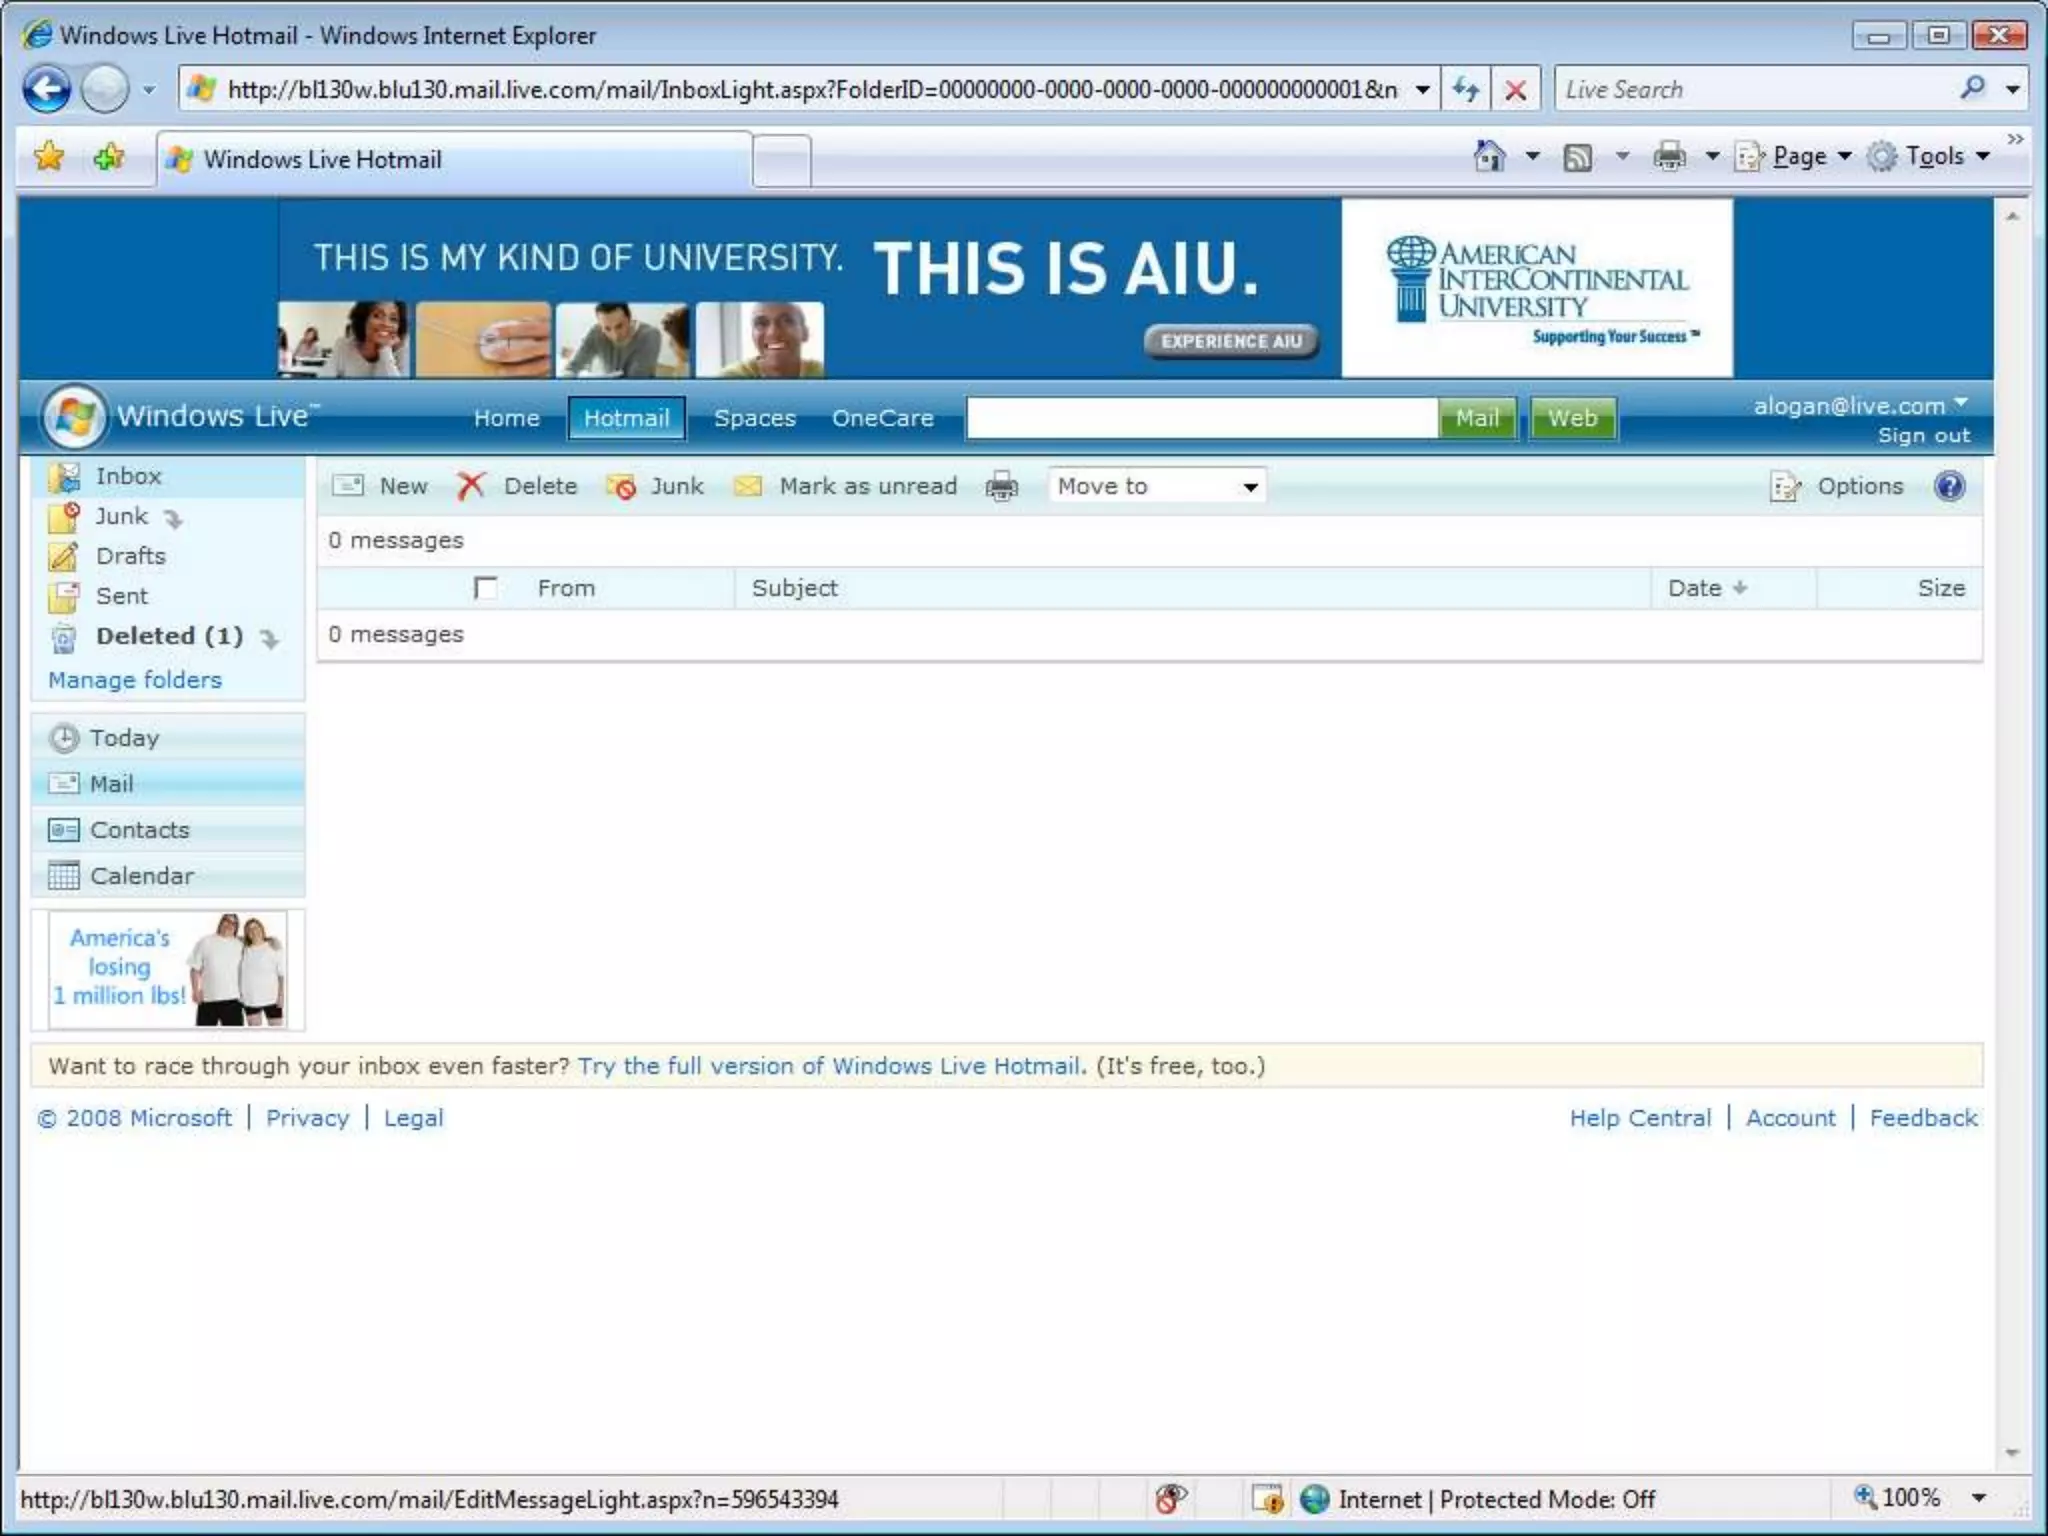This screenshot has width=2048, height=1536.
Task: Open the Page menu dropdown
Action: point(1795,156)
